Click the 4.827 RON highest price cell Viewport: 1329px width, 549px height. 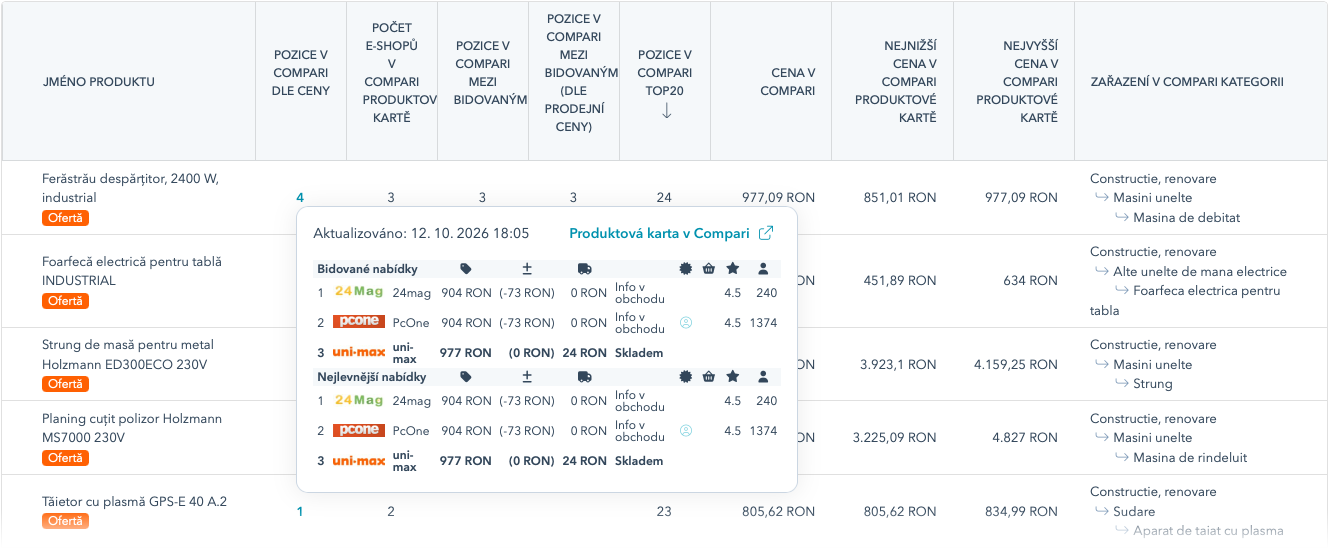click(x=1025, y=437)
